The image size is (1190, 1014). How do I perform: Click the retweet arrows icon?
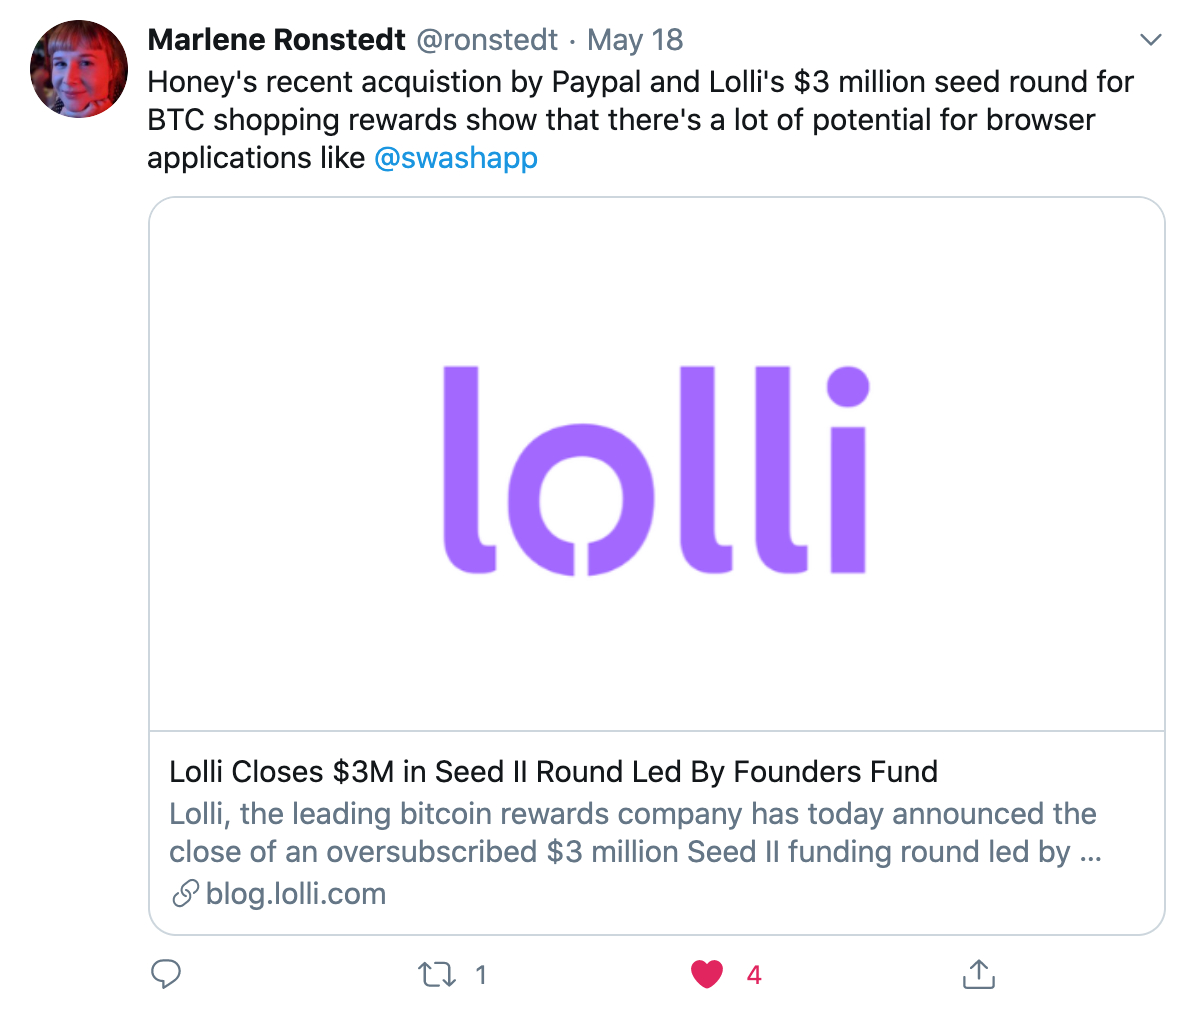436,974
